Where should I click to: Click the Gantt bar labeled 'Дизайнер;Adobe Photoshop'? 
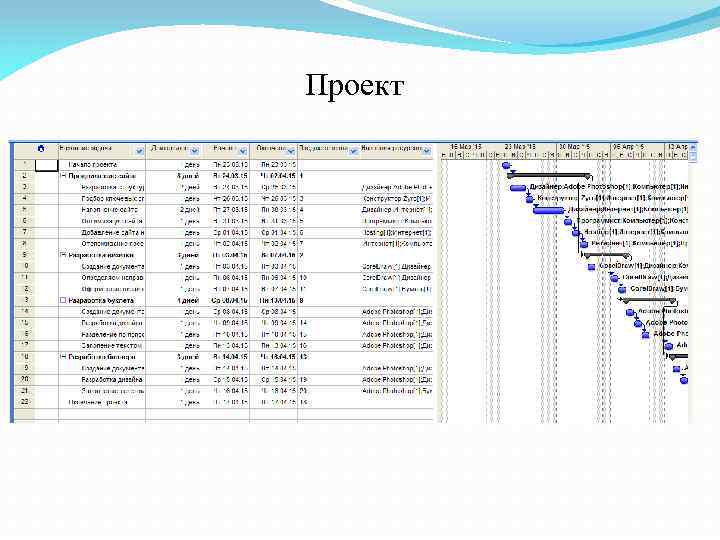pyautogui.click(x=518, y=188)
